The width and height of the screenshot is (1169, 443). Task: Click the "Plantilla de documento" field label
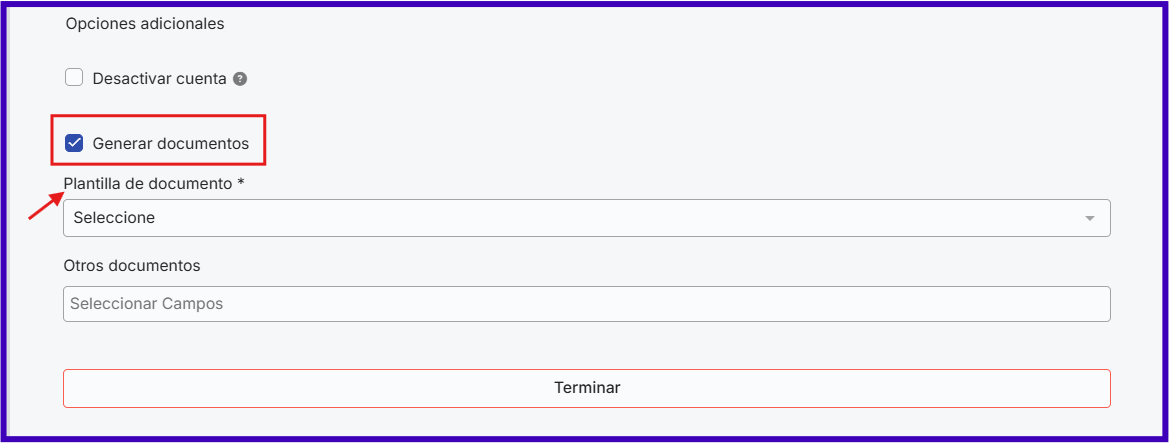tap(148, 184)
